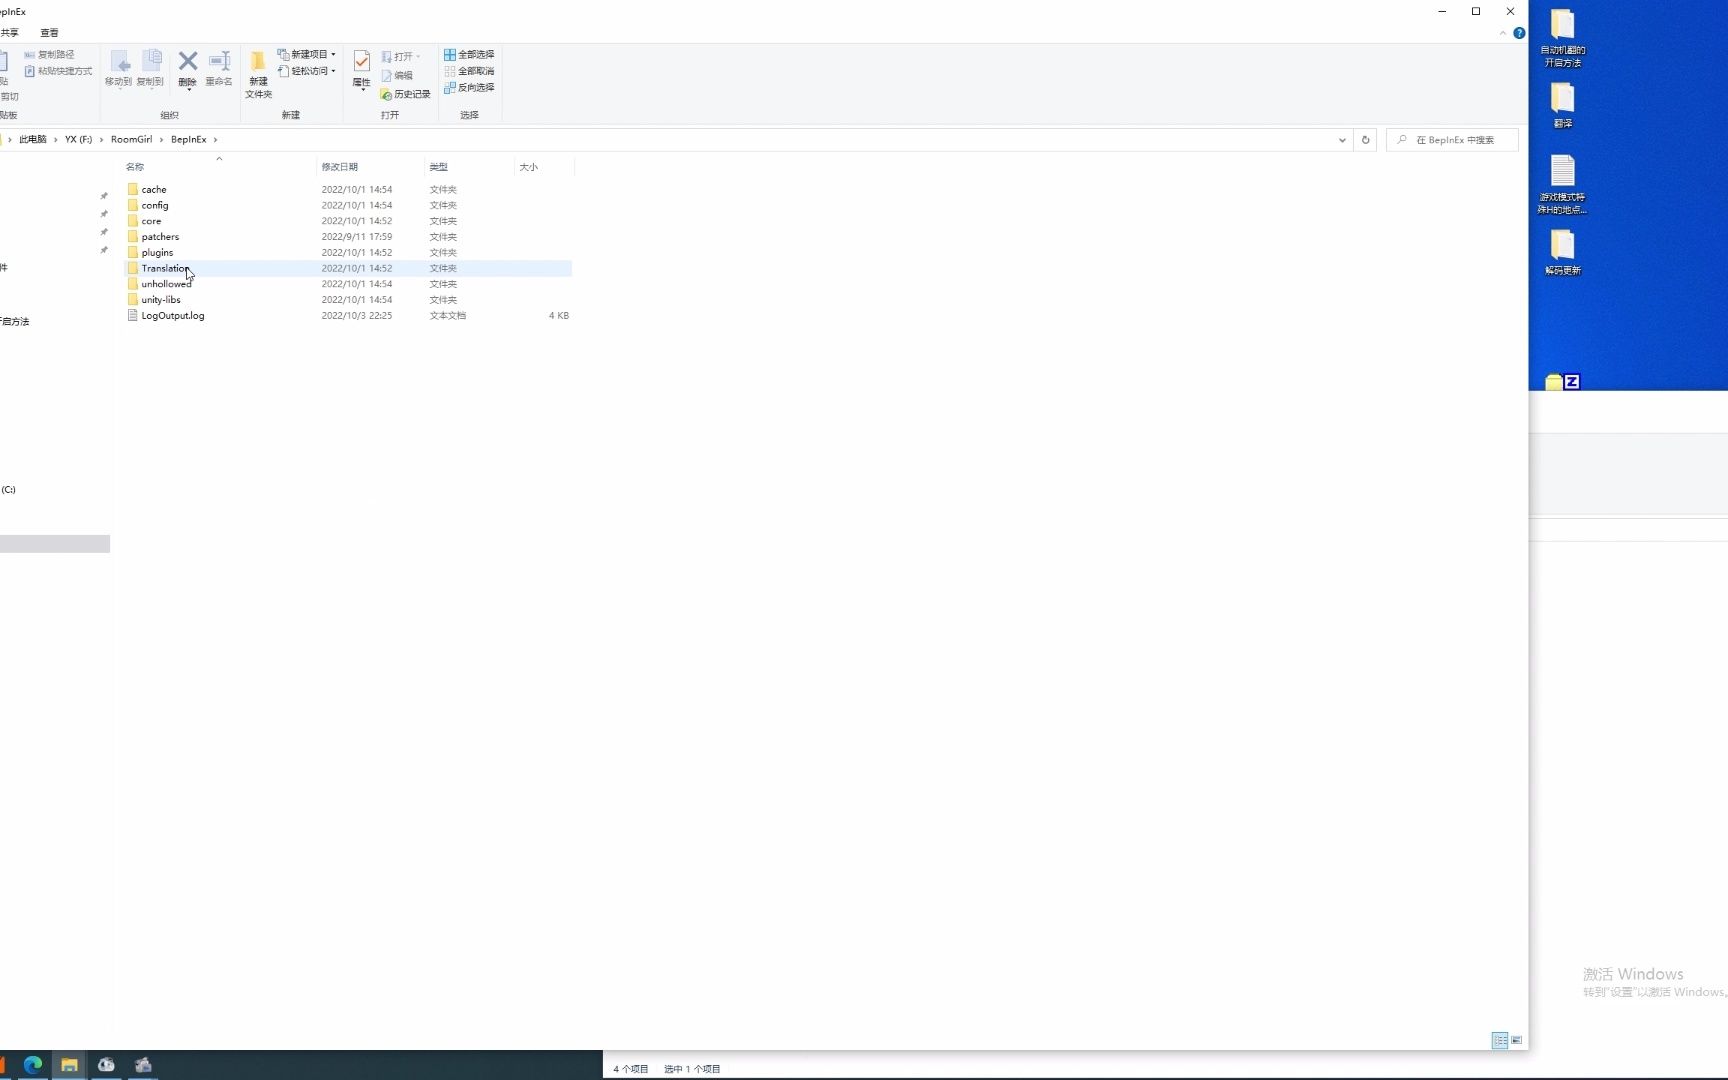
Task: Navigate to 此电脑 in the address bar
Action: 32,140
